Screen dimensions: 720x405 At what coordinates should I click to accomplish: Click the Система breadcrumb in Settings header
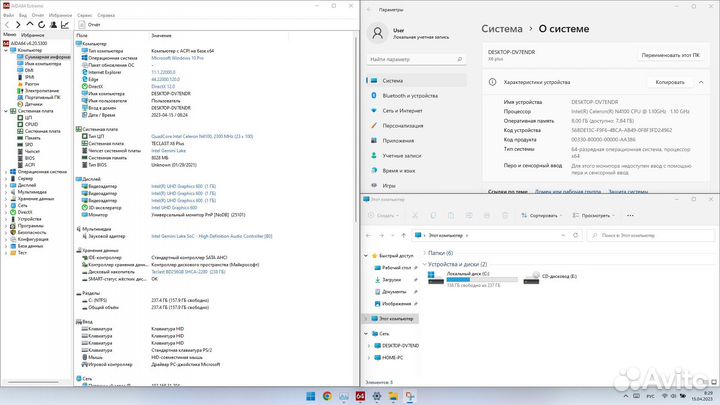[502, 28]
